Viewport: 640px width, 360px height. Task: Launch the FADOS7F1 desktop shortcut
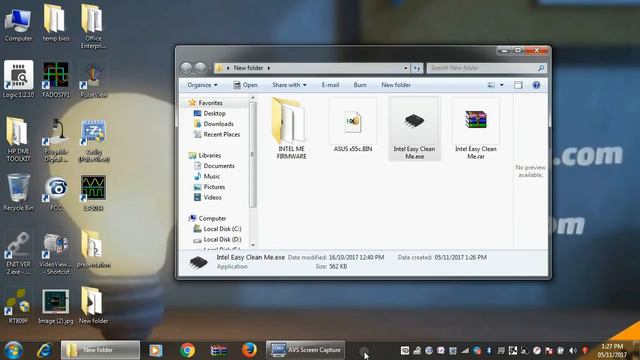pyautogui.click(x=56, y=80)
